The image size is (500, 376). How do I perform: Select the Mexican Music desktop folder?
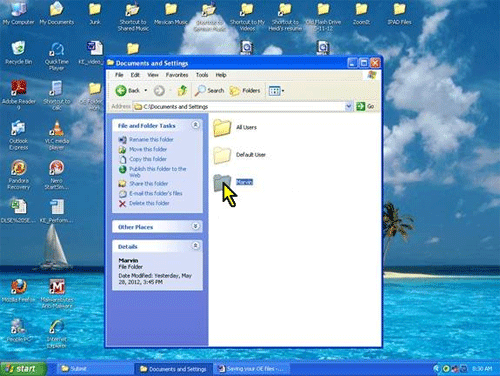(x=171, y=13)
